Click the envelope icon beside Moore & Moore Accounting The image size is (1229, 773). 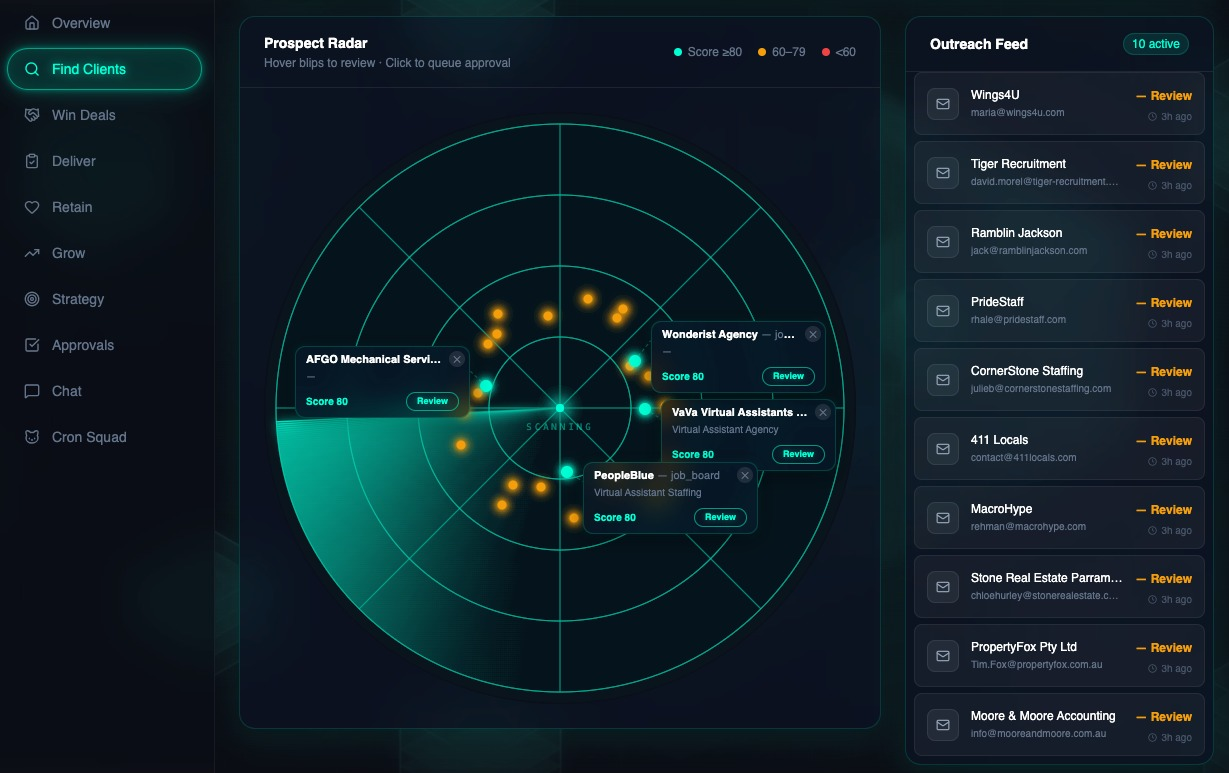click(x=942, y=725)
